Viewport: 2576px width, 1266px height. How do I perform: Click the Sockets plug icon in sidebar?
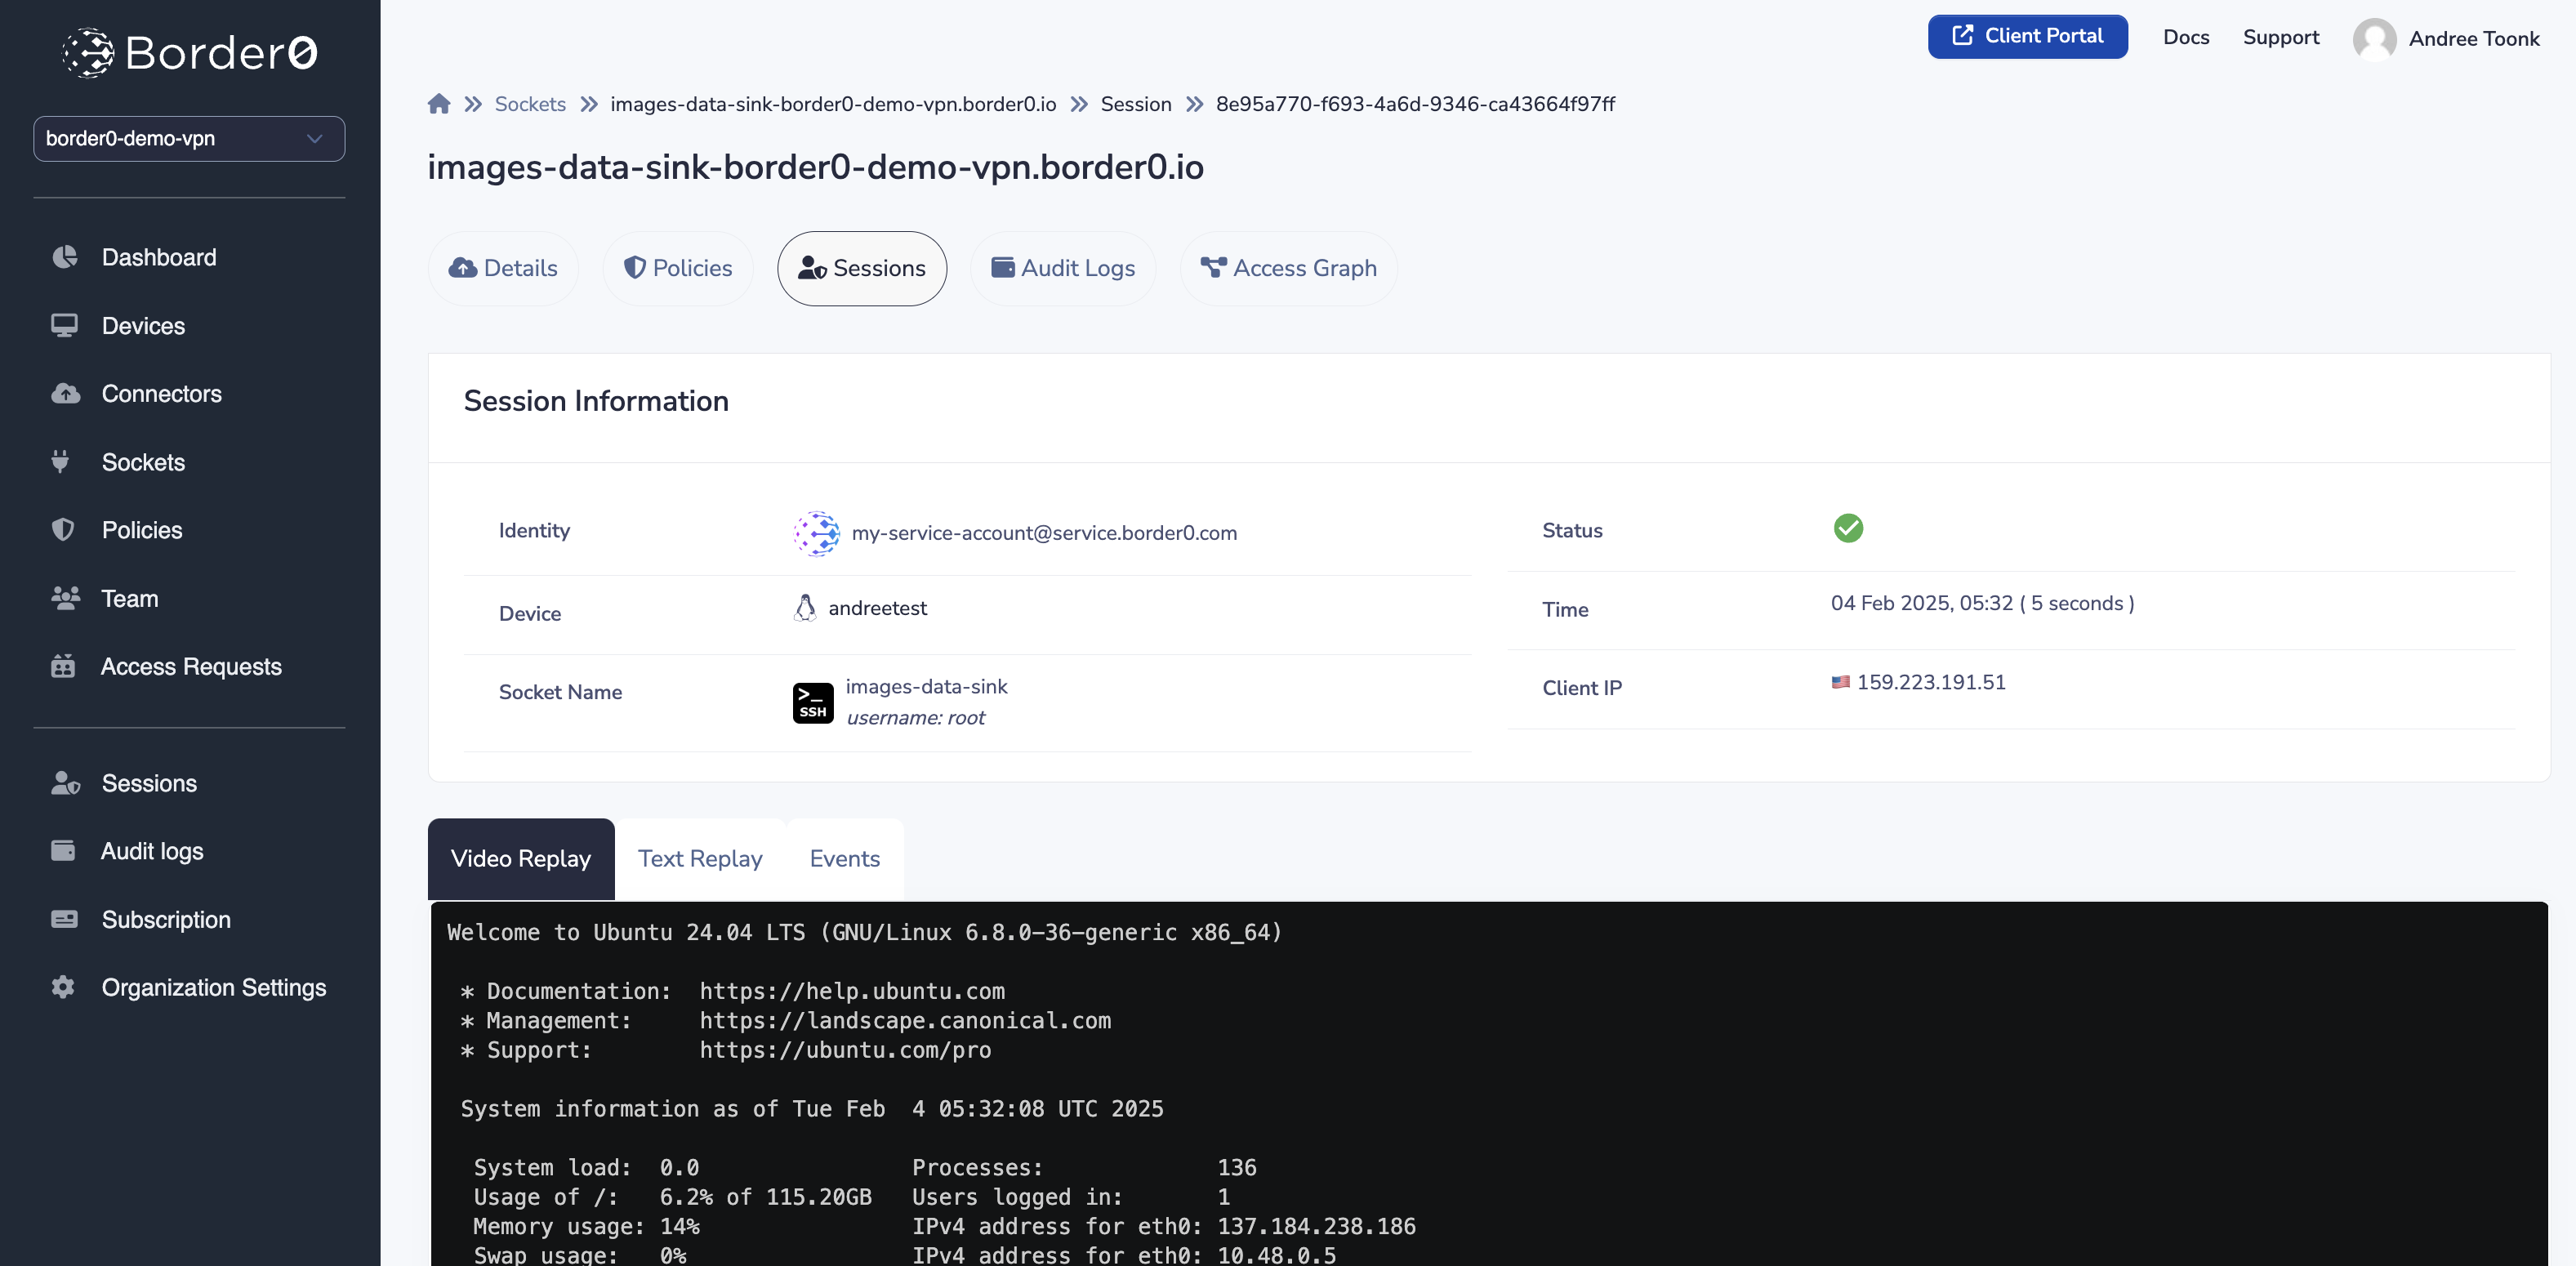pos(61,462)
